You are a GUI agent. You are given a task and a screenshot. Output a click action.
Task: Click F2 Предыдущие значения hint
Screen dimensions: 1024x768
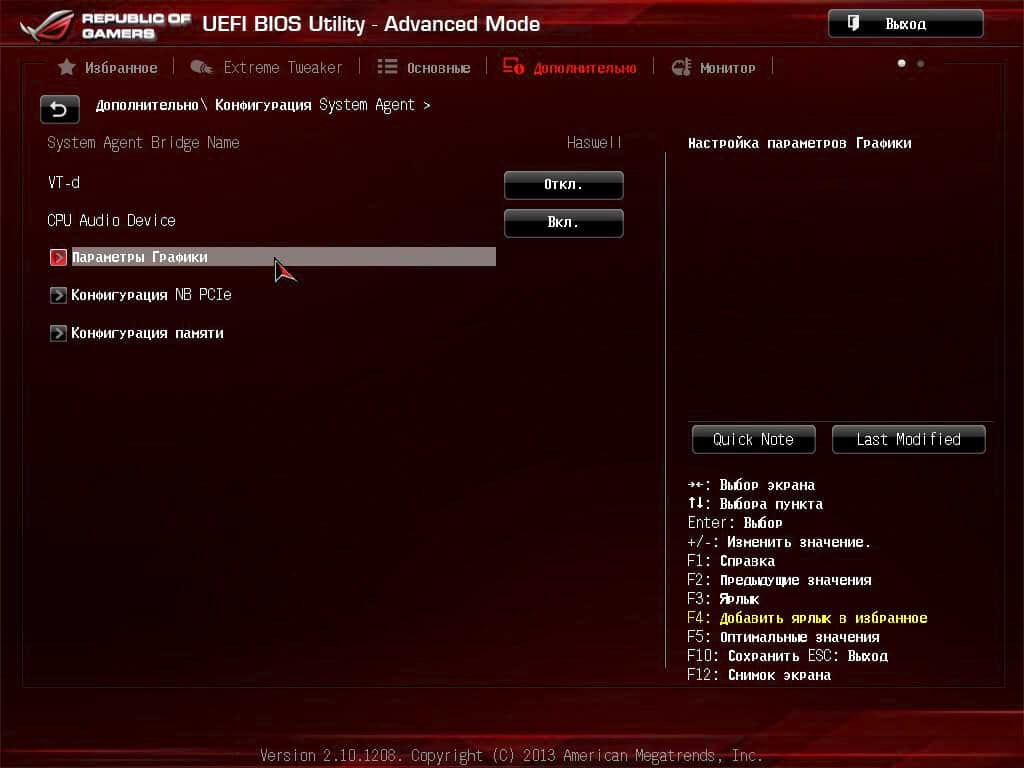tap(779, 580)
